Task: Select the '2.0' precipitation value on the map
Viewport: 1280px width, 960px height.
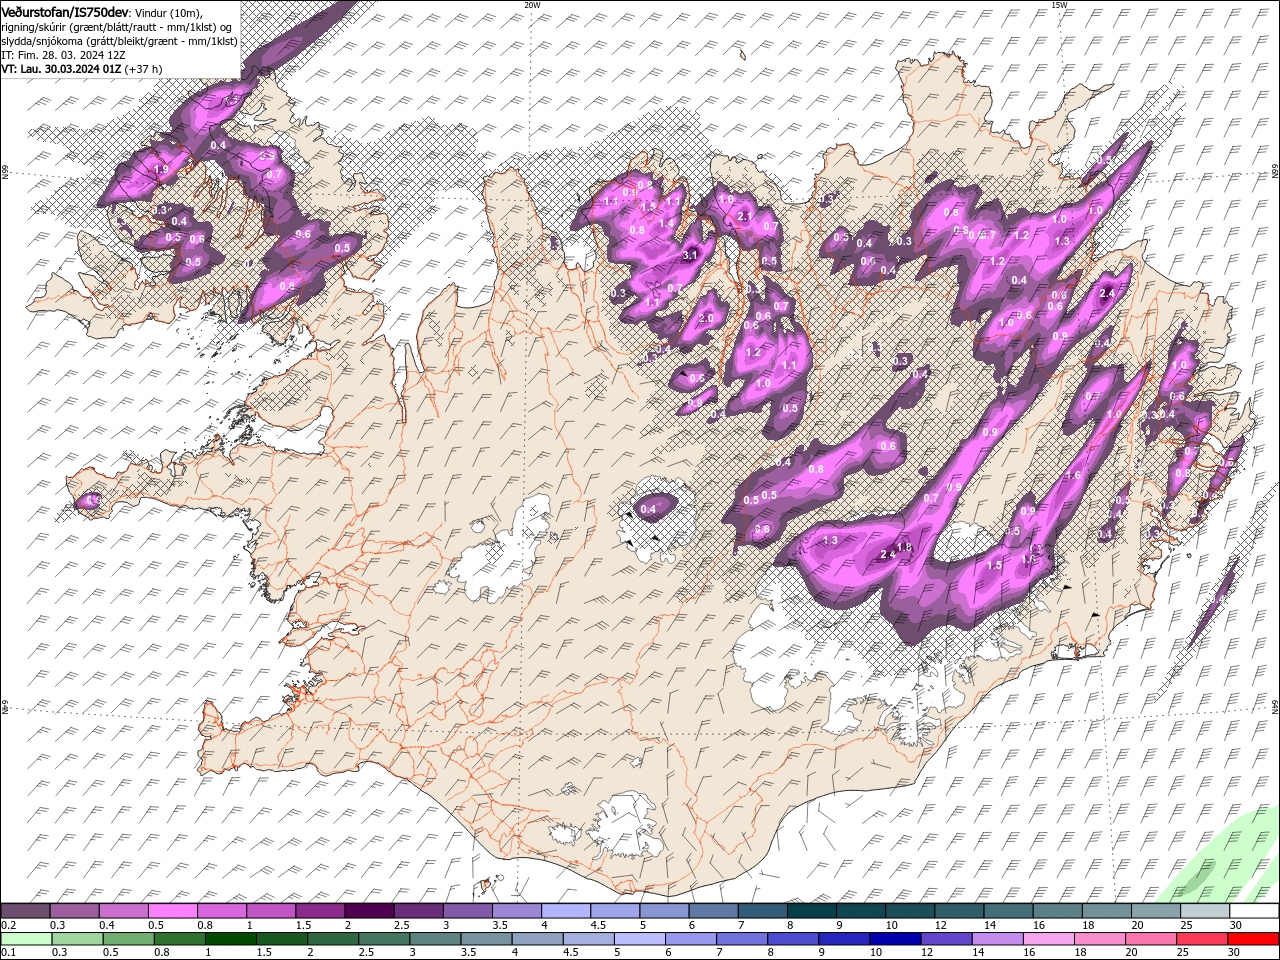Action: pos(706,319)
